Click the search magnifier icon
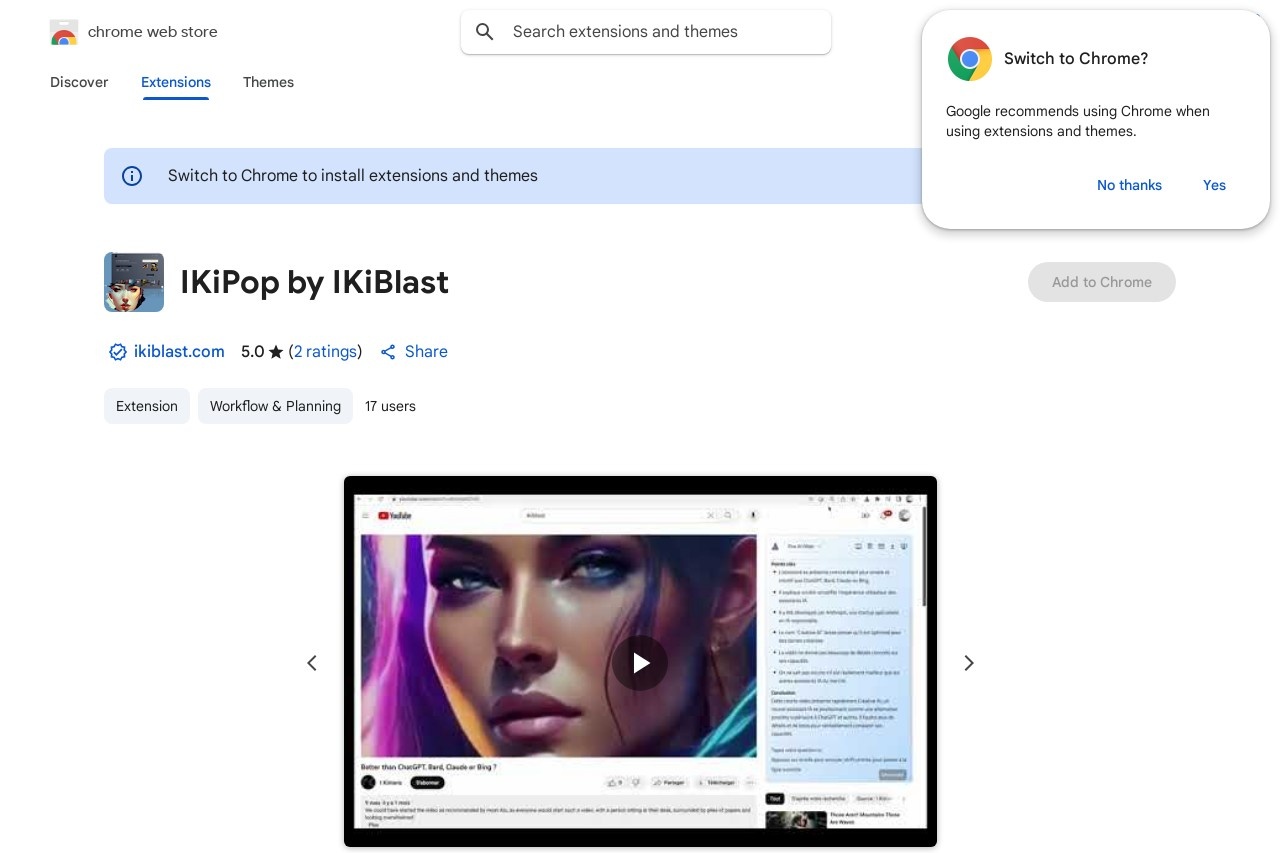1280x853 pixels. click(x=485, y=32)
